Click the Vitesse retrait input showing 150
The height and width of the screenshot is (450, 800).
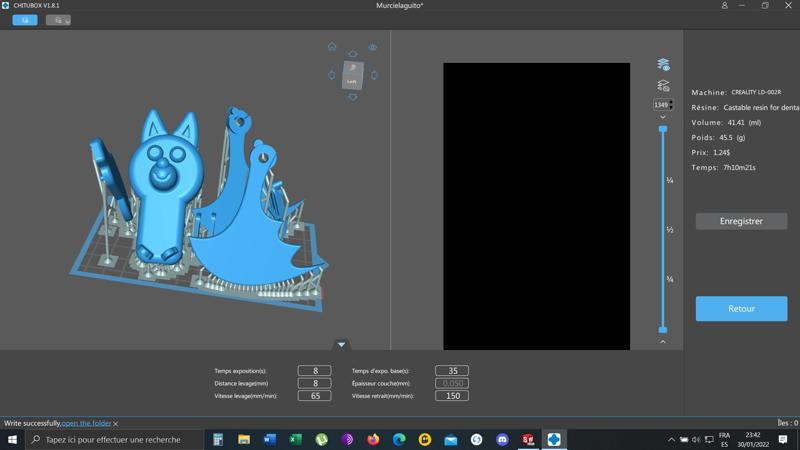pyautogui.click(x=452, y=396)
